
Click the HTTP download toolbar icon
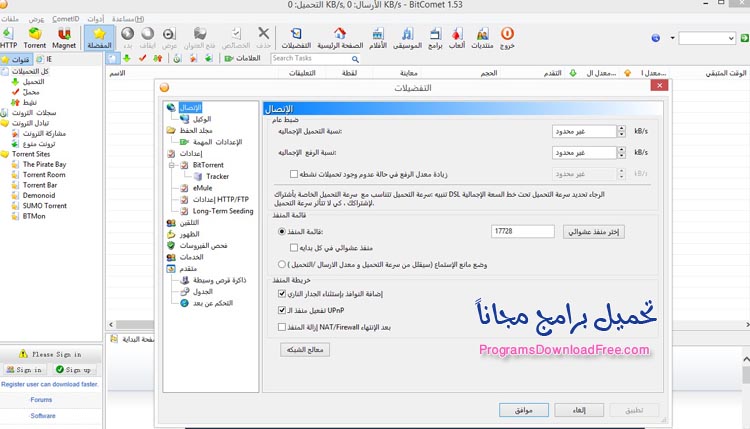[8, 38]
